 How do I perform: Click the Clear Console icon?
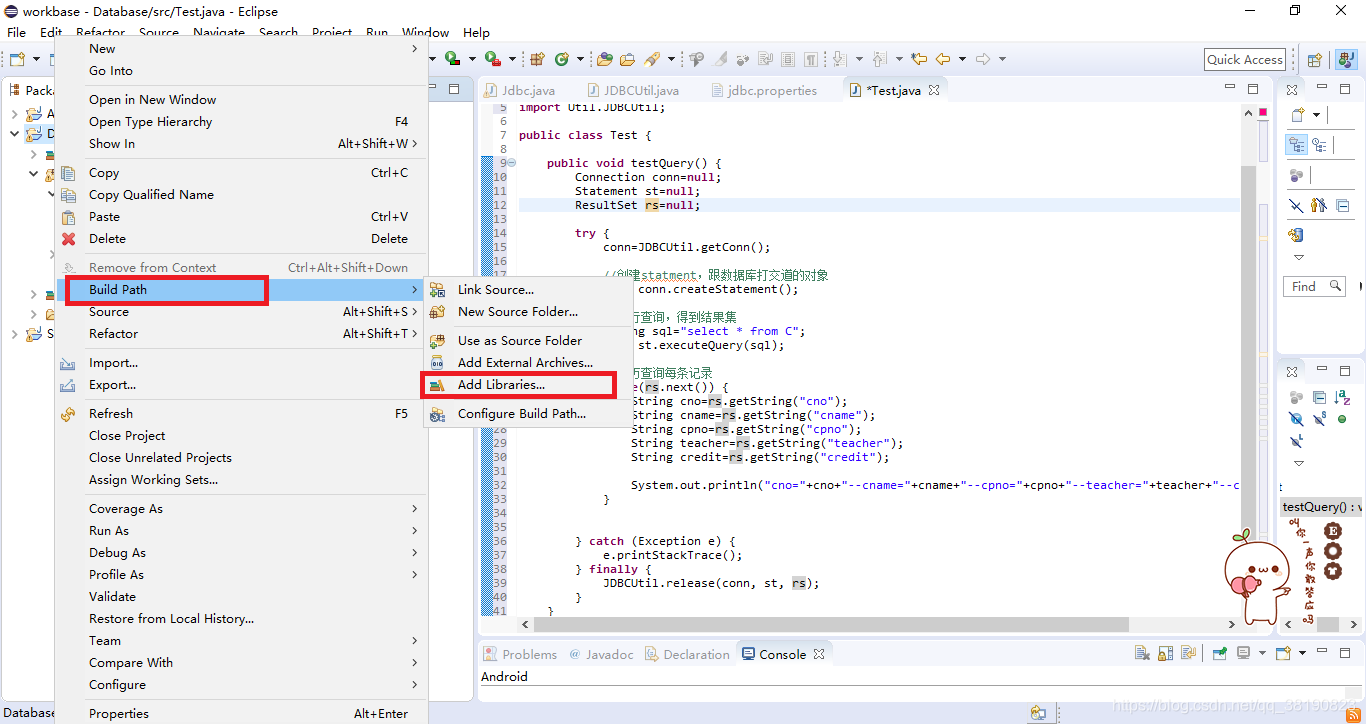click(1142, 654)
